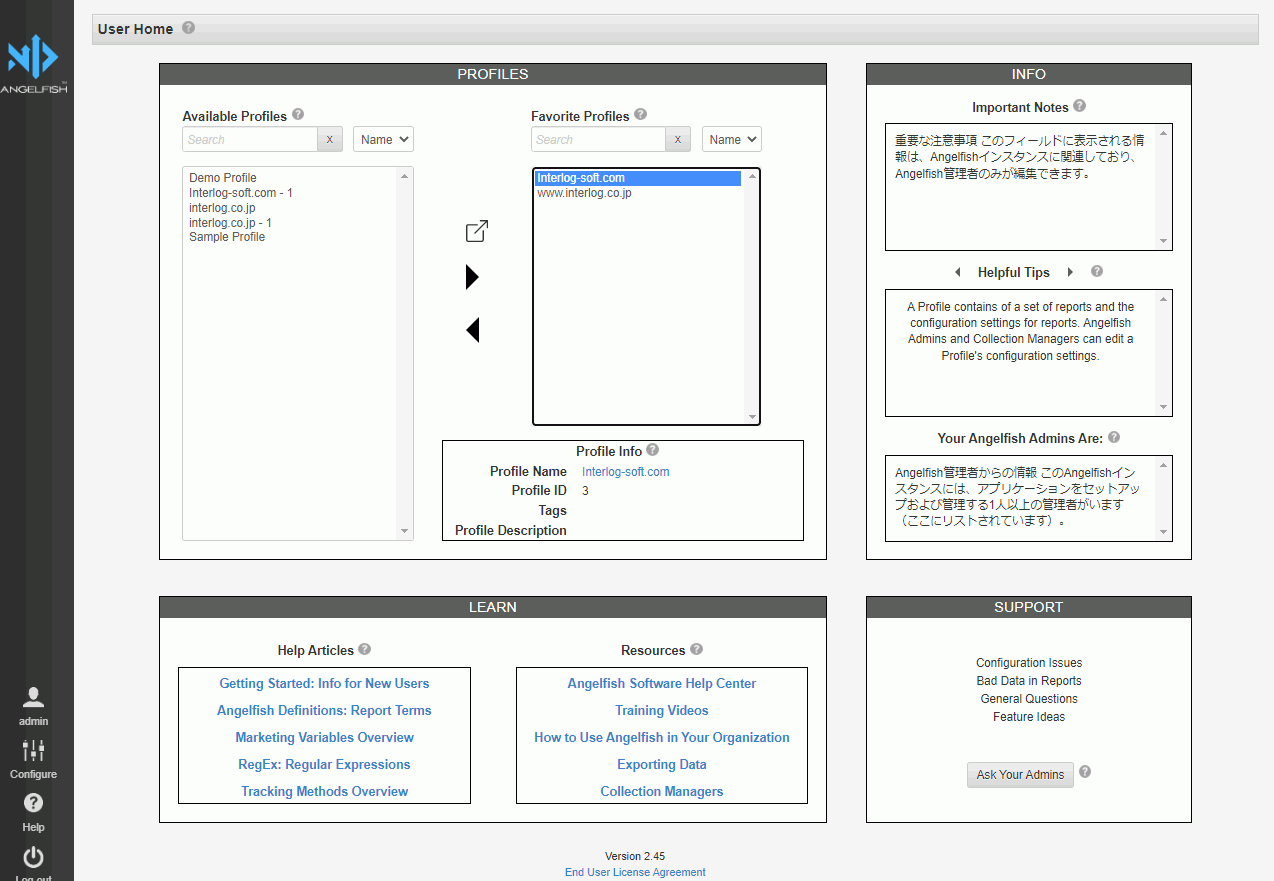The image size is (1274, 881).
Task: Click the Favorite Profiles list scrollbar
Action: click(752, 296)
